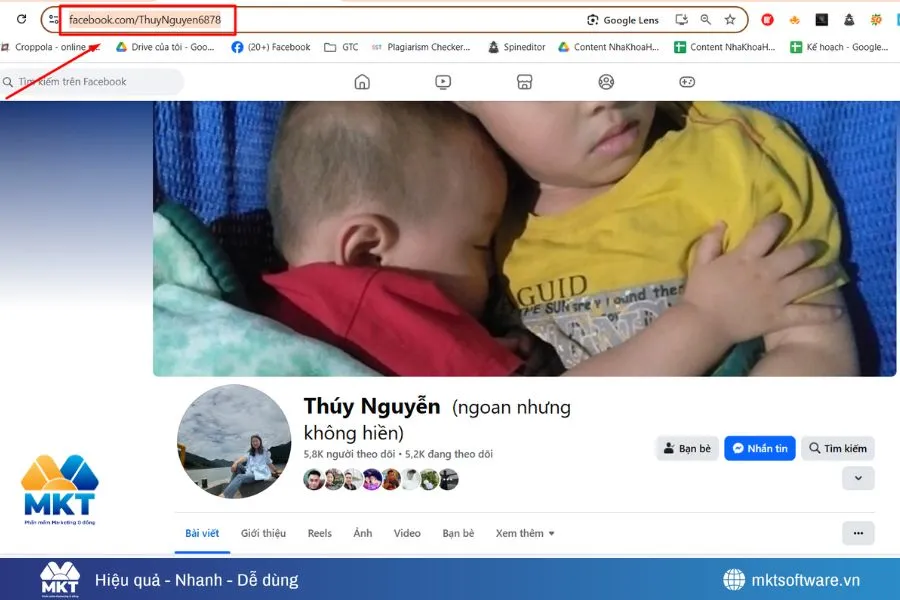
Task: Switch to the 'Giới thiệu' tab
Action: (x=262, y=533)
